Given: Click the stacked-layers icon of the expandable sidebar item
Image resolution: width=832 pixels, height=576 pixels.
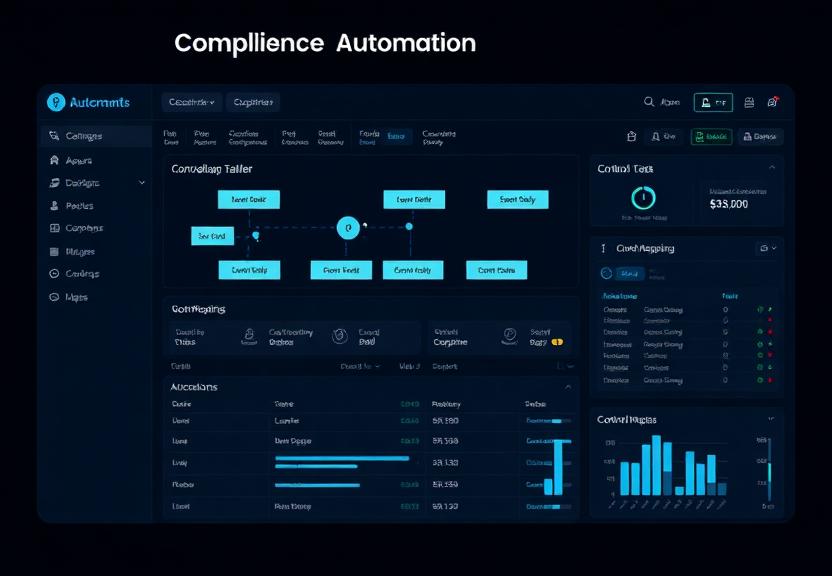Looking at the screenshot, I should 54,182.
